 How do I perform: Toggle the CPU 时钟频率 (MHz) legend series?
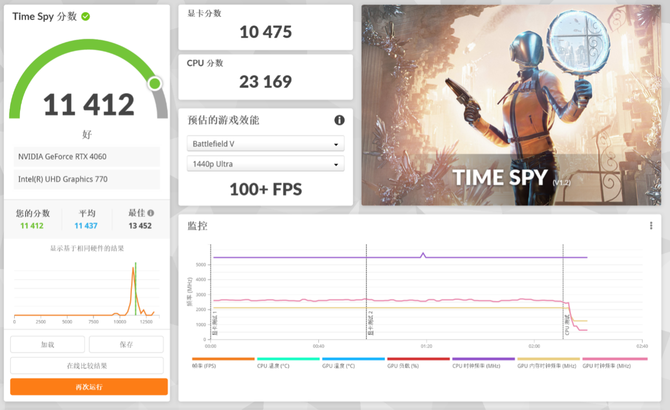click(x=483, y=363)
